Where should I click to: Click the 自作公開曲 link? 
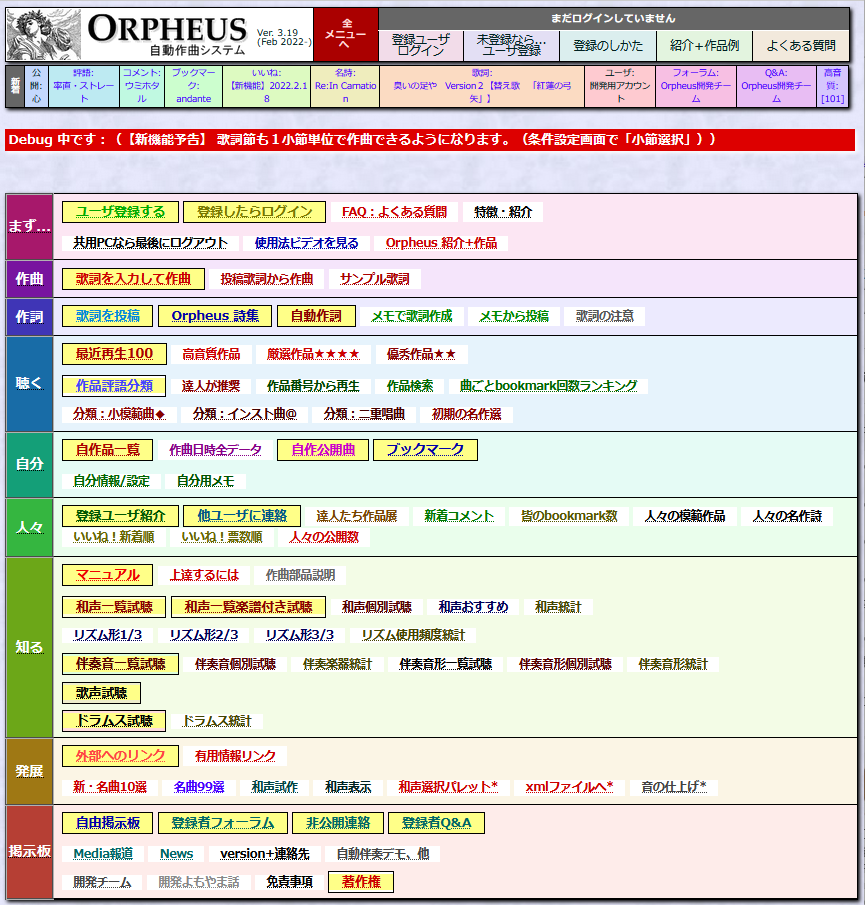click(323, 450)
